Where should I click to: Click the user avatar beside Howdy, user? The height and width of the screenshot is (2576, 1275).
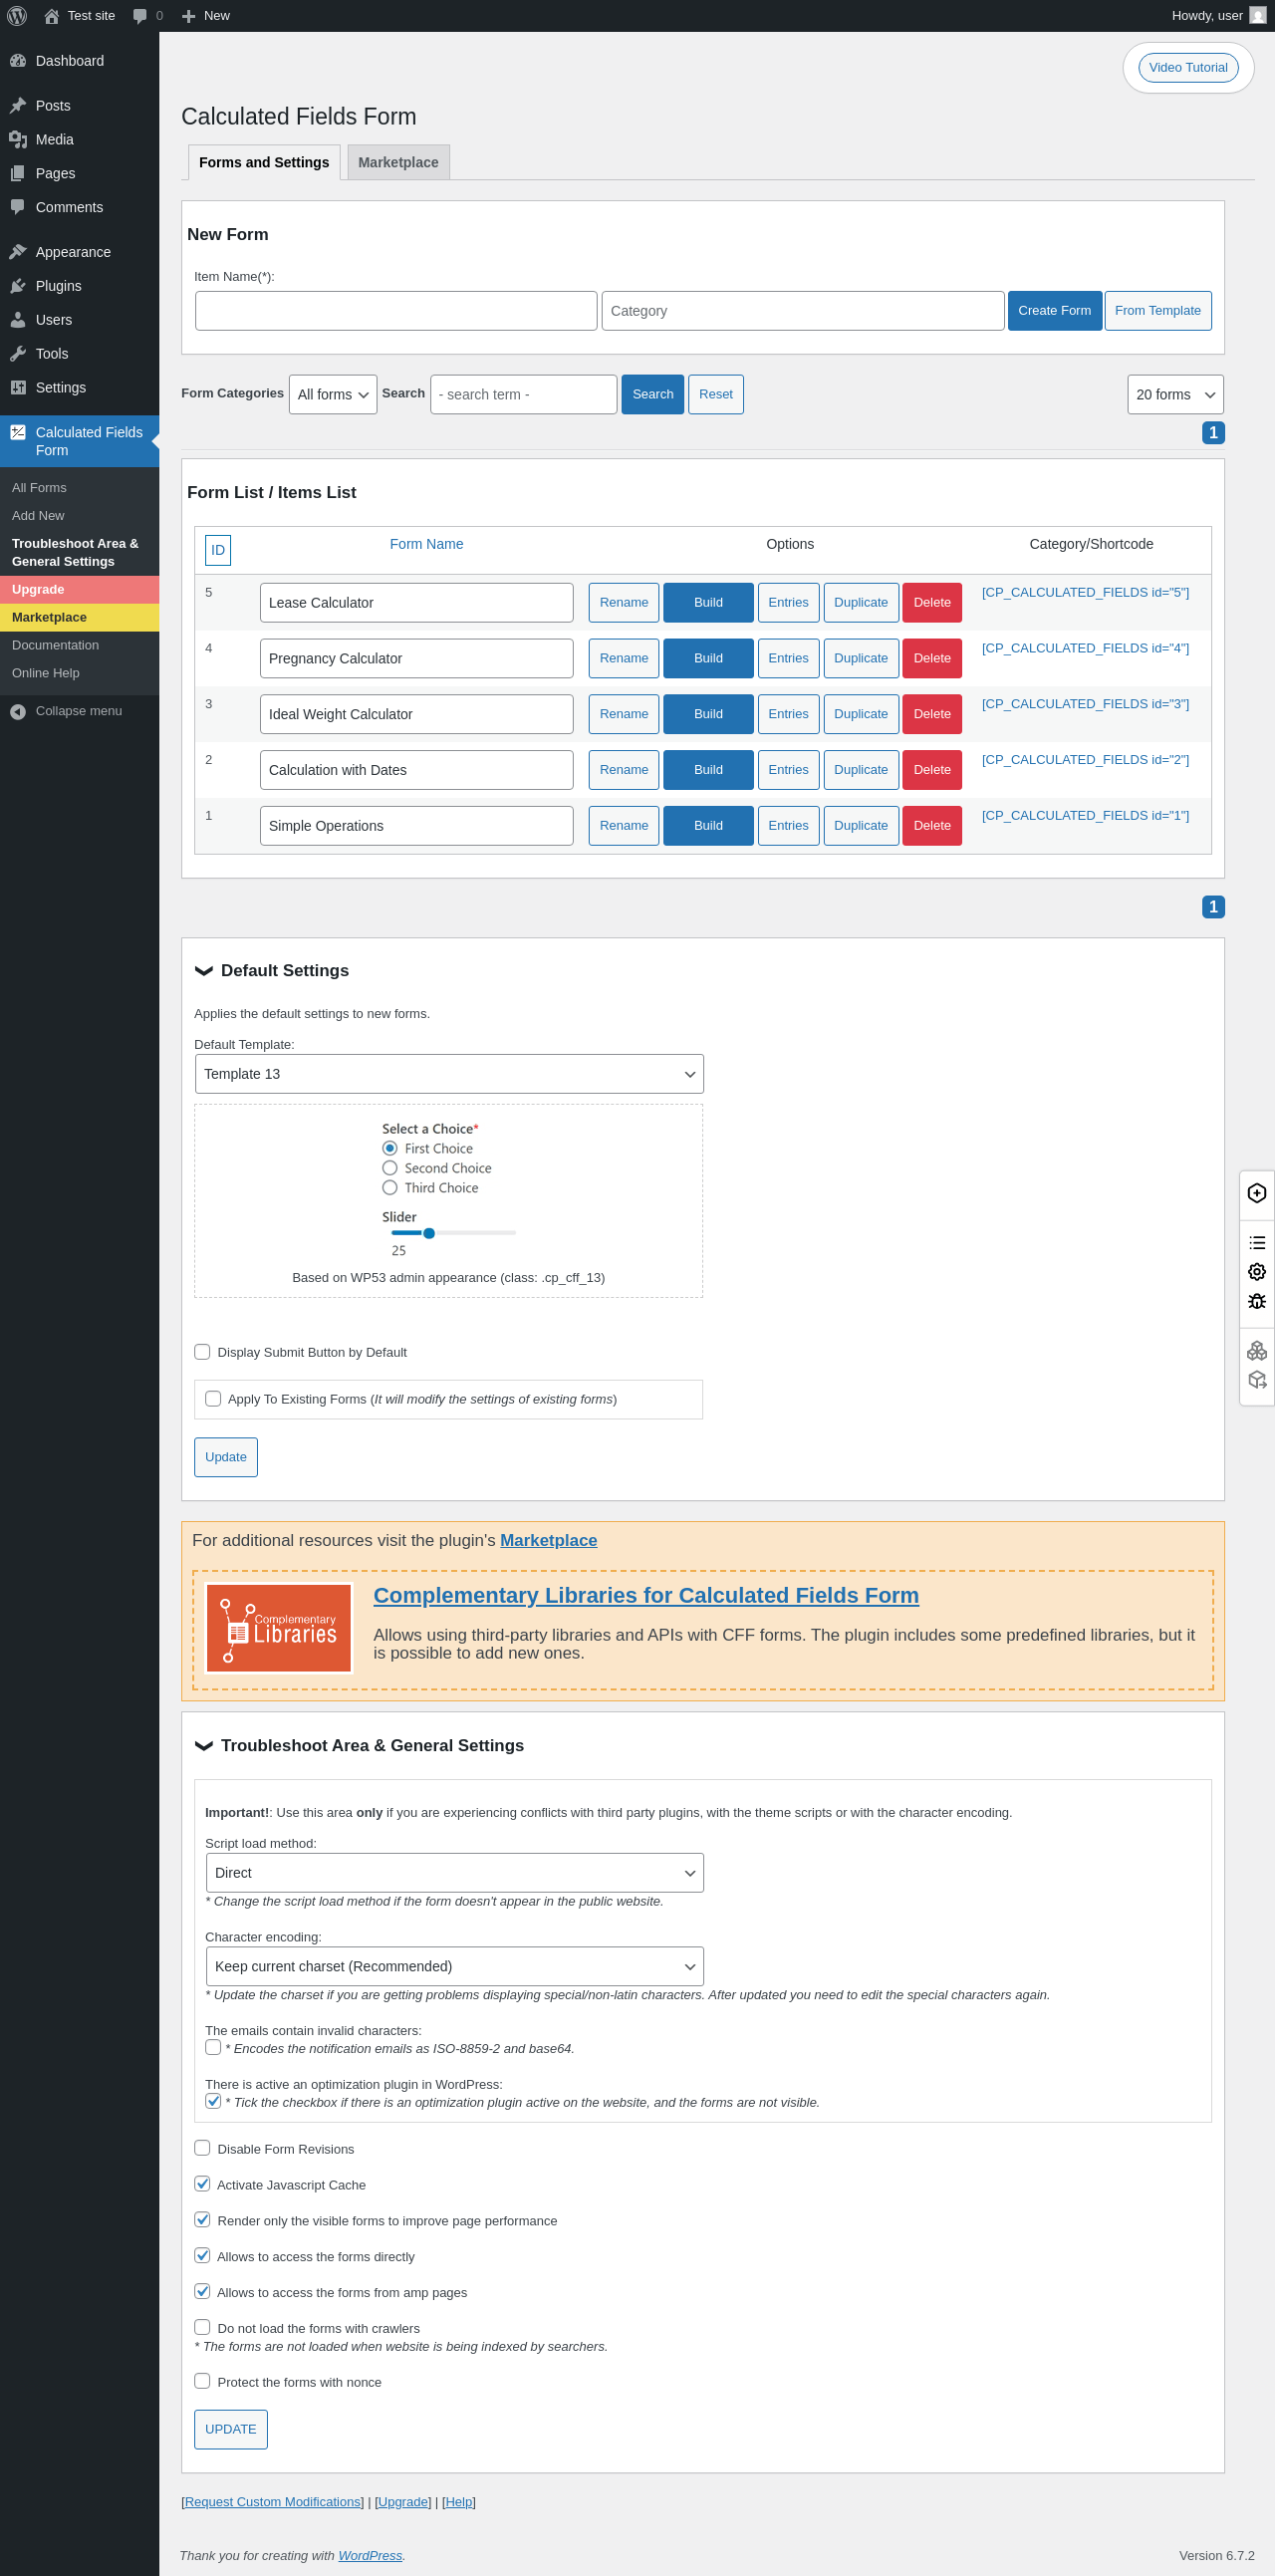[1258, 16]
